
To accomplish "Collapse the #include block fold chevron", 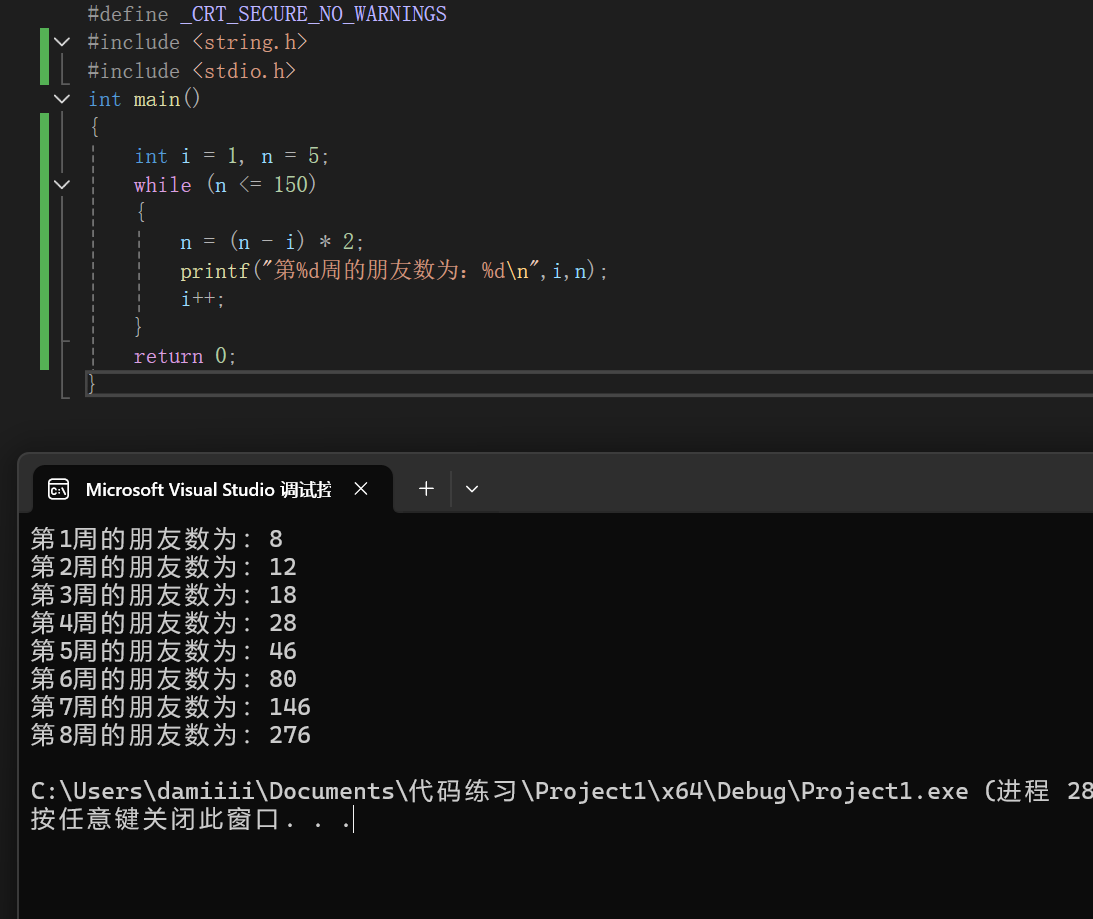I will [62, 42].
